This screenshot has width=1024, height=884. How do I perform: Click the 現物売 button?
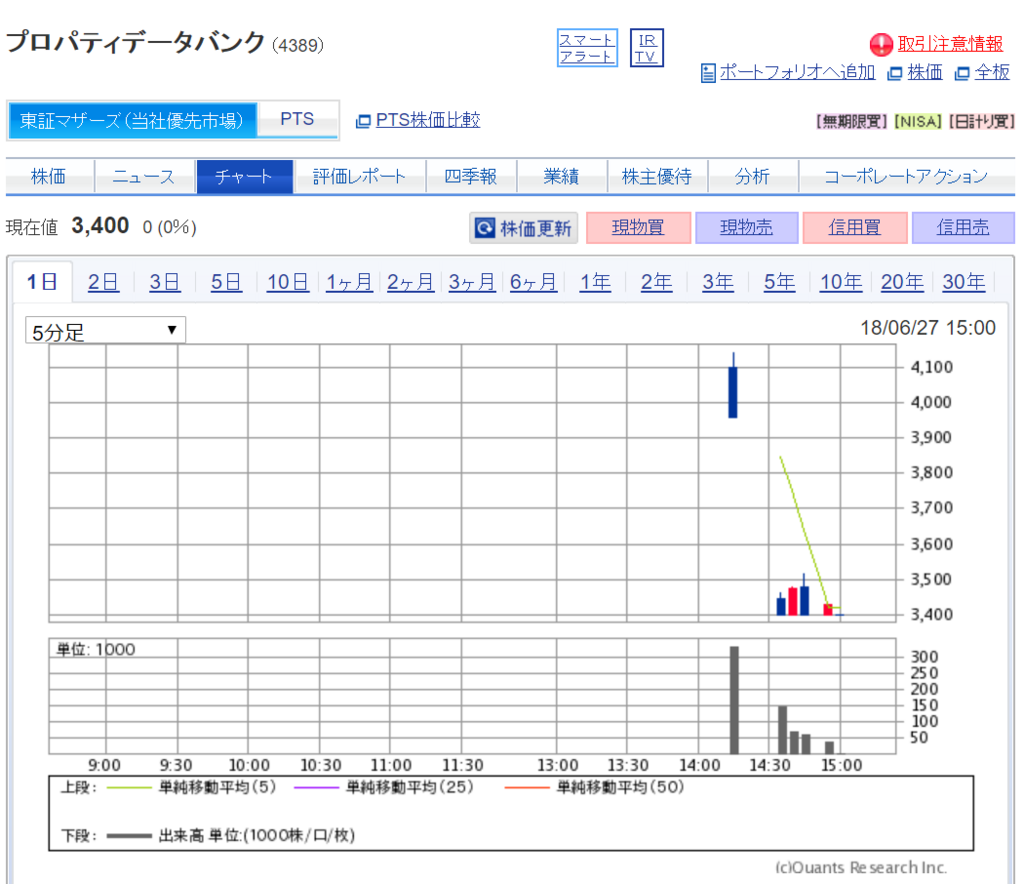tap(746, 228)
